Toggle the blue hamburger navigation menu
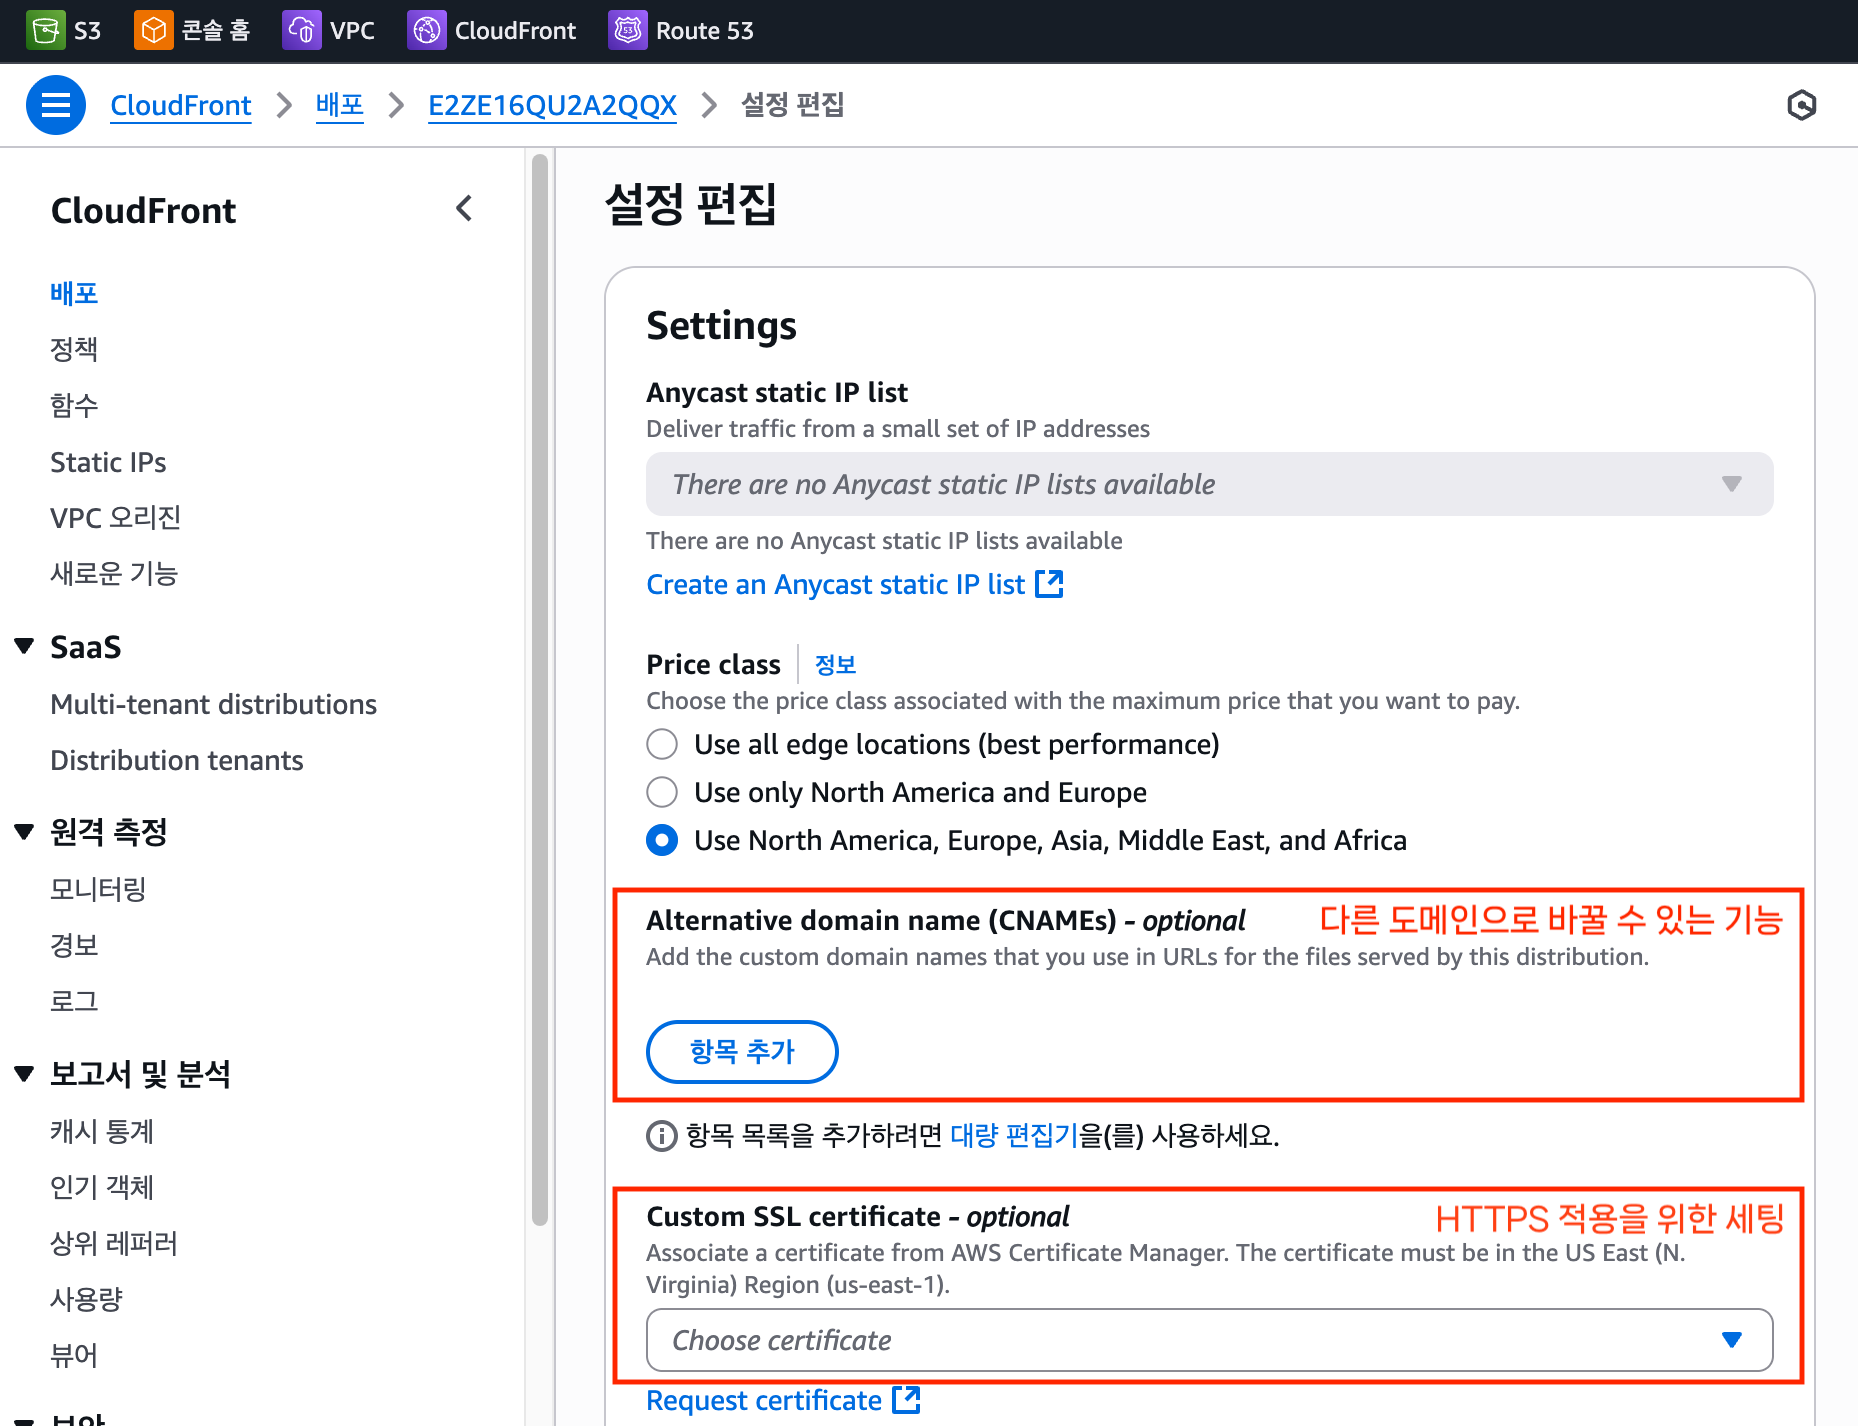This screenshot has height=1426, width=1858. 56,105
